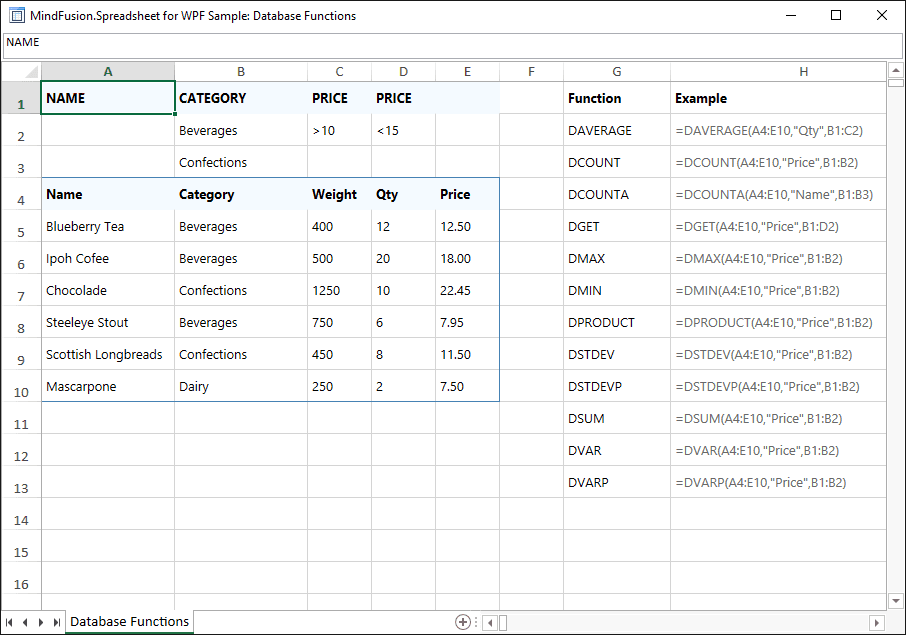Click the app icon in title bar

(17, 16)
